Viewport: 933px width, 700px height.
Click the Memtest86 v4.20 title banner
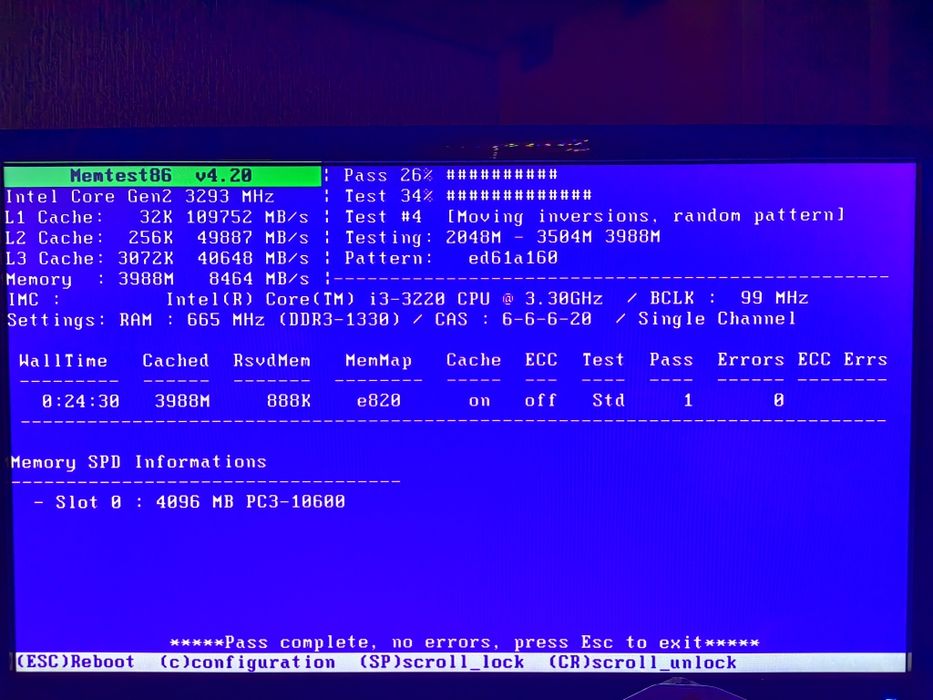pos(162,176)
